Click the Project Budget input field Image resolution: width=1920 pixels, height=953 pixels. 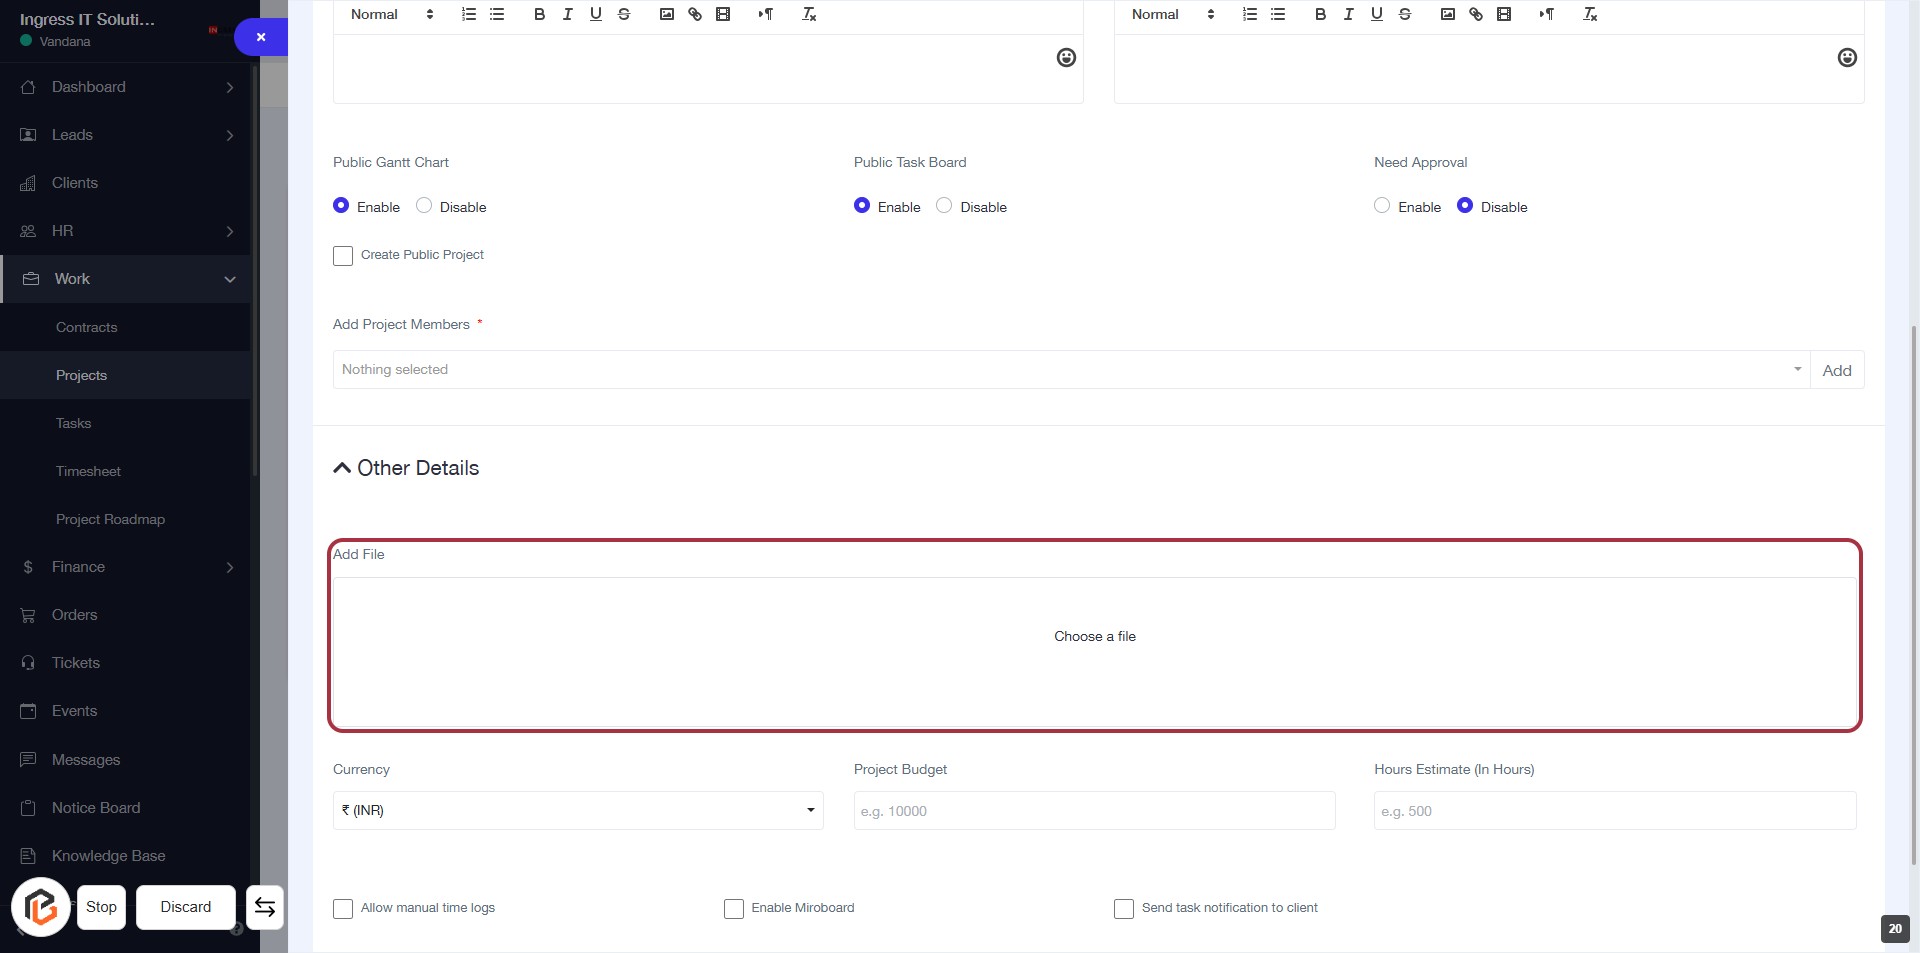[1094, 811]
